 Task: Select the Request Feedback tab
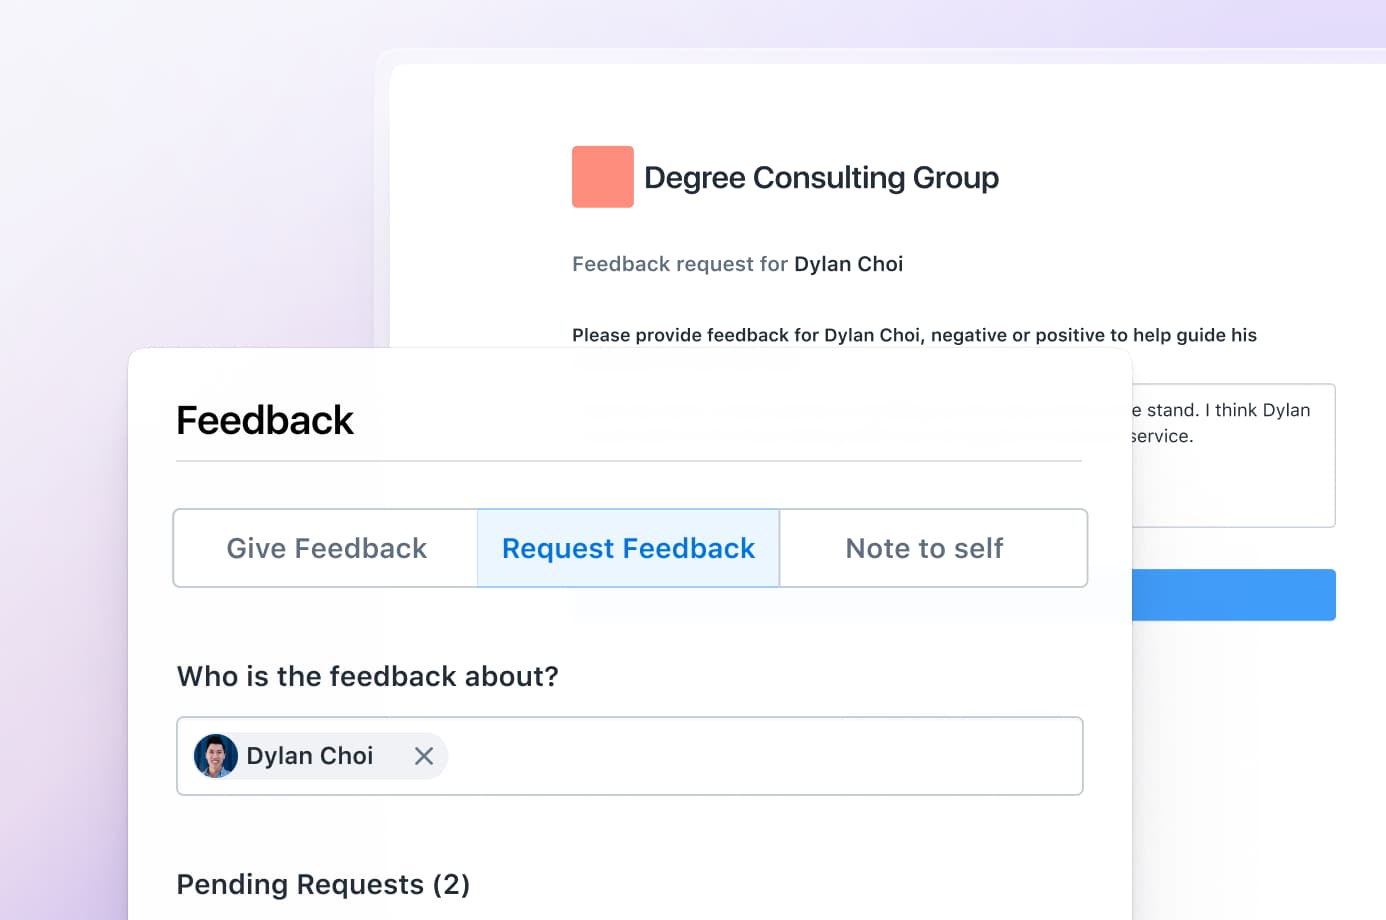click(628, 548)
